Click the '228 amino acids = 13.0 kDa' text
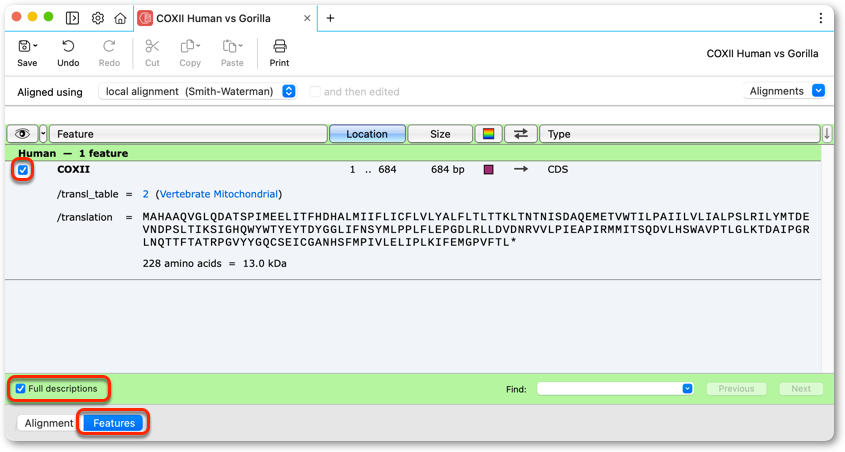845x452 pixels. pos(214,263)
